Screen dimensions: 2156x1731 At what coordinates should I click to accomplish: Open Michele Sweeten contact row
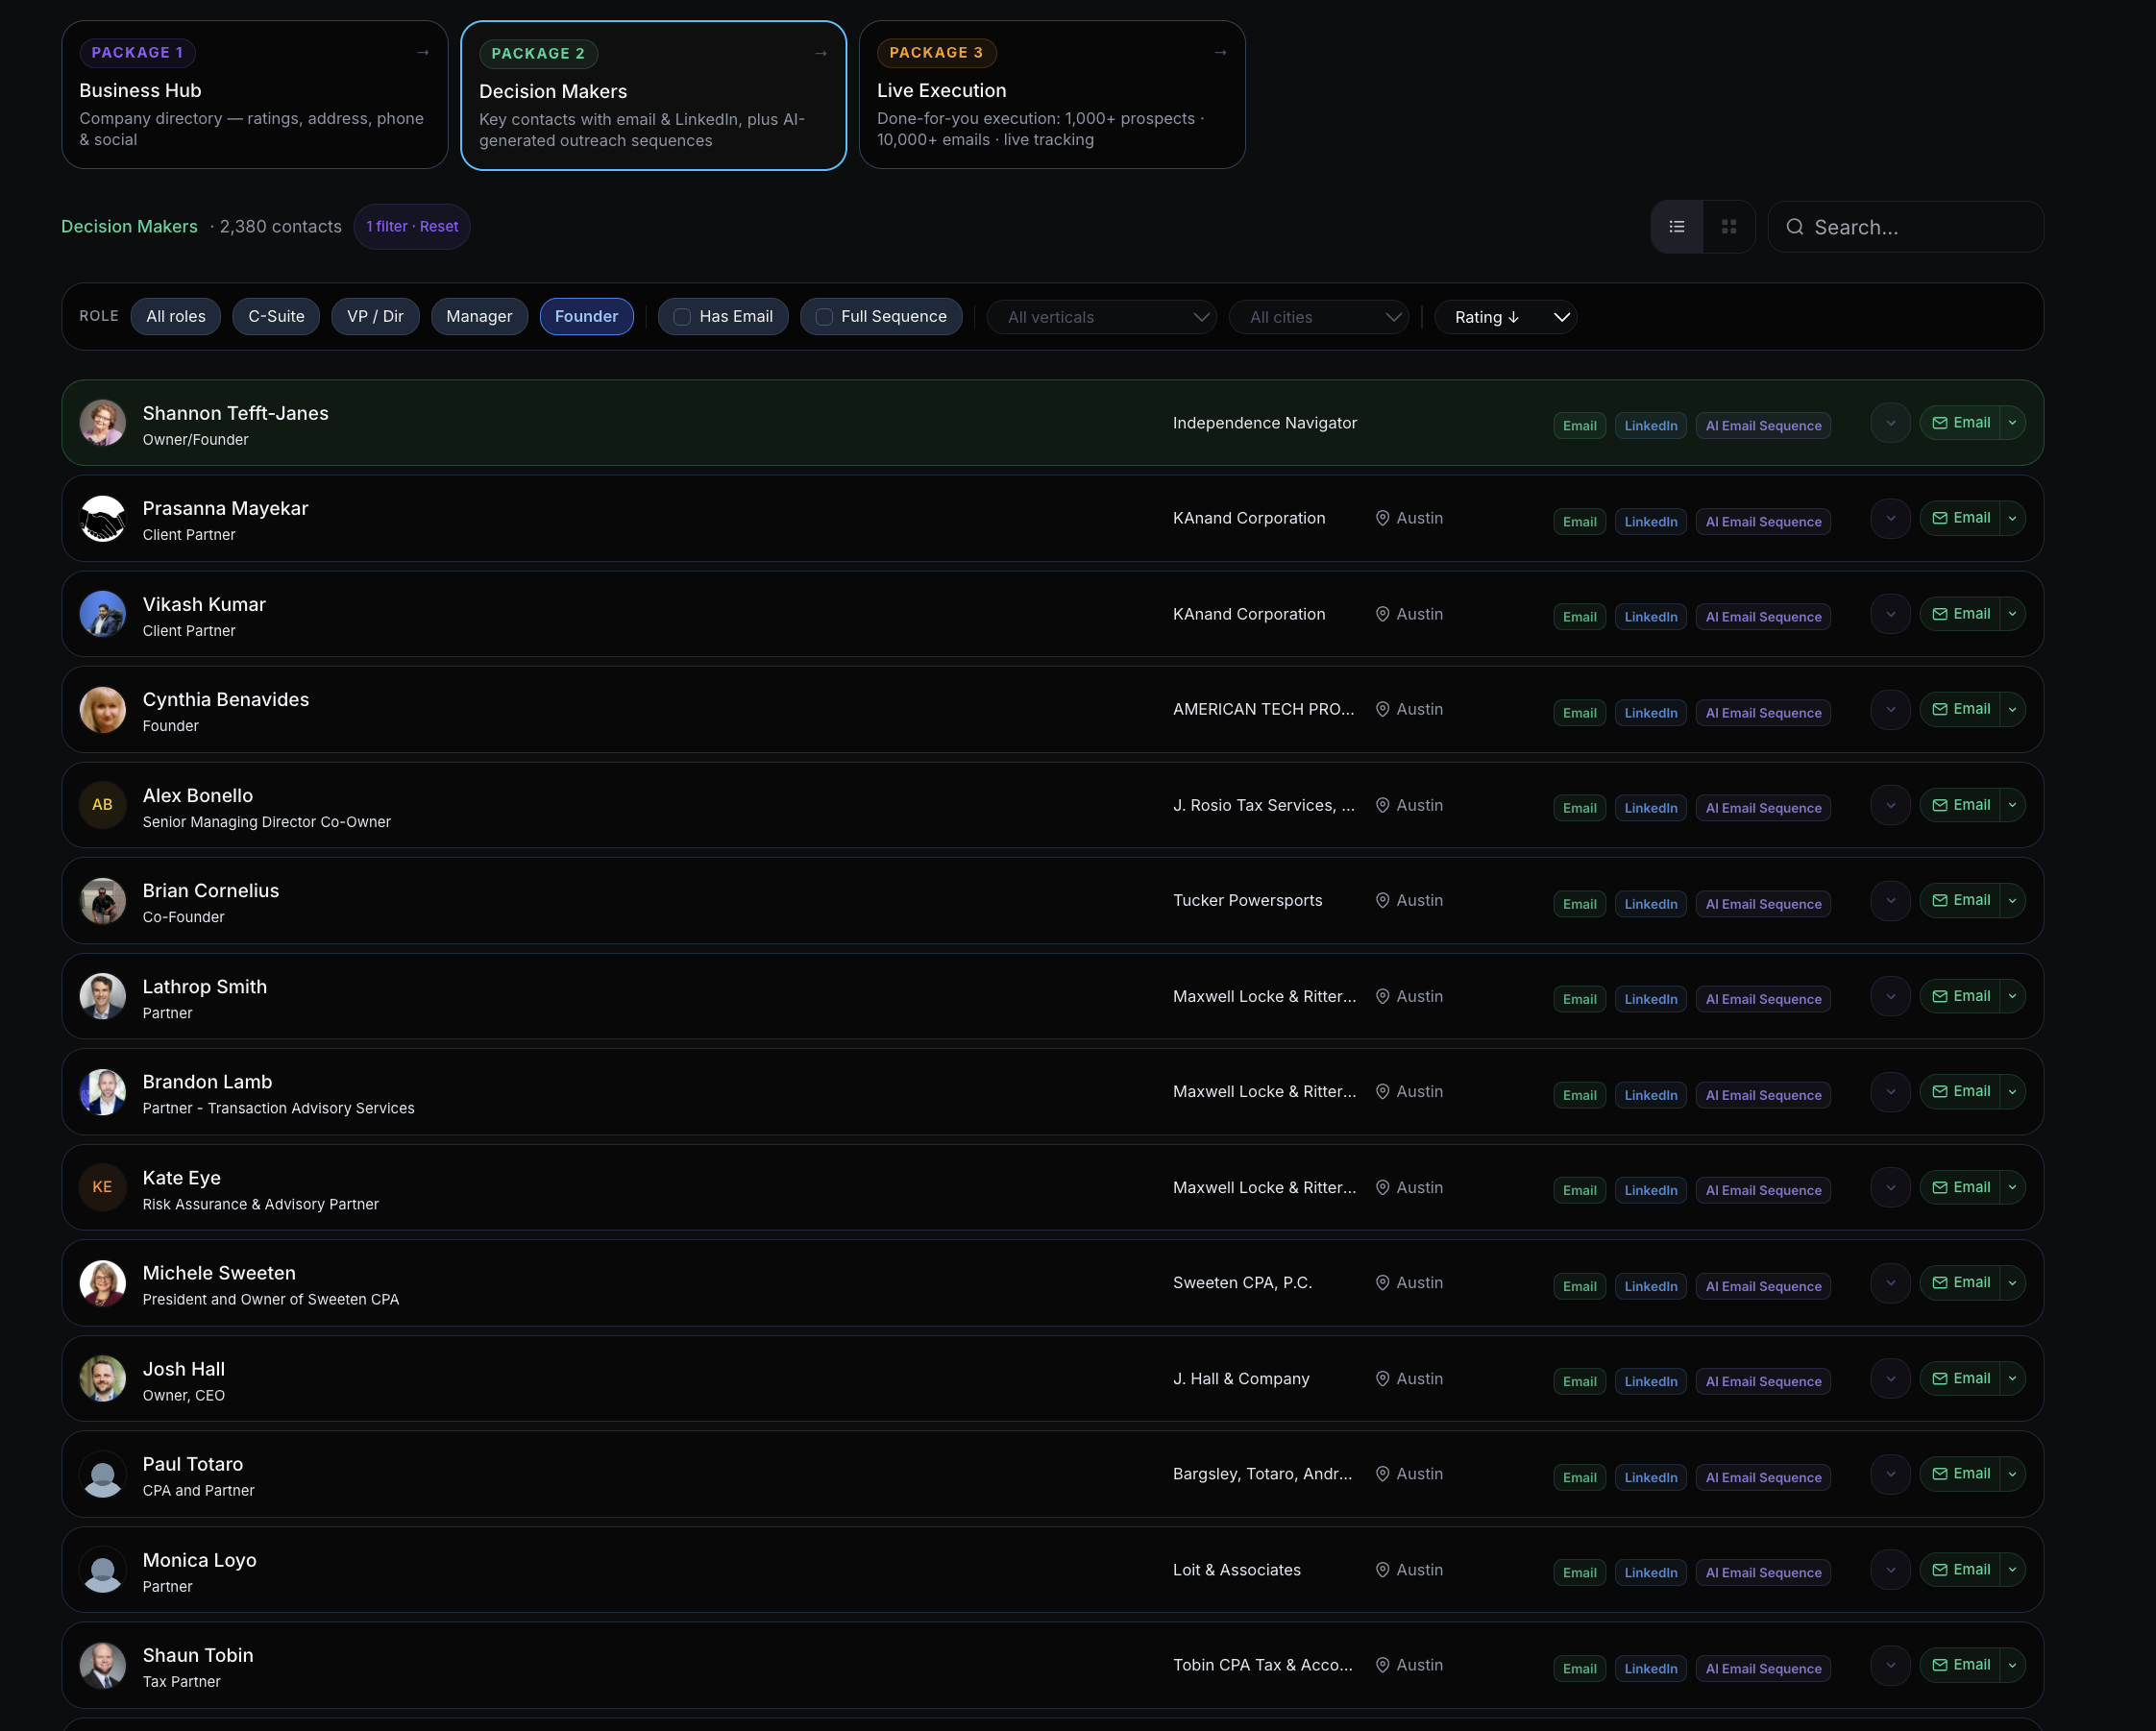click(1052, 1283)
